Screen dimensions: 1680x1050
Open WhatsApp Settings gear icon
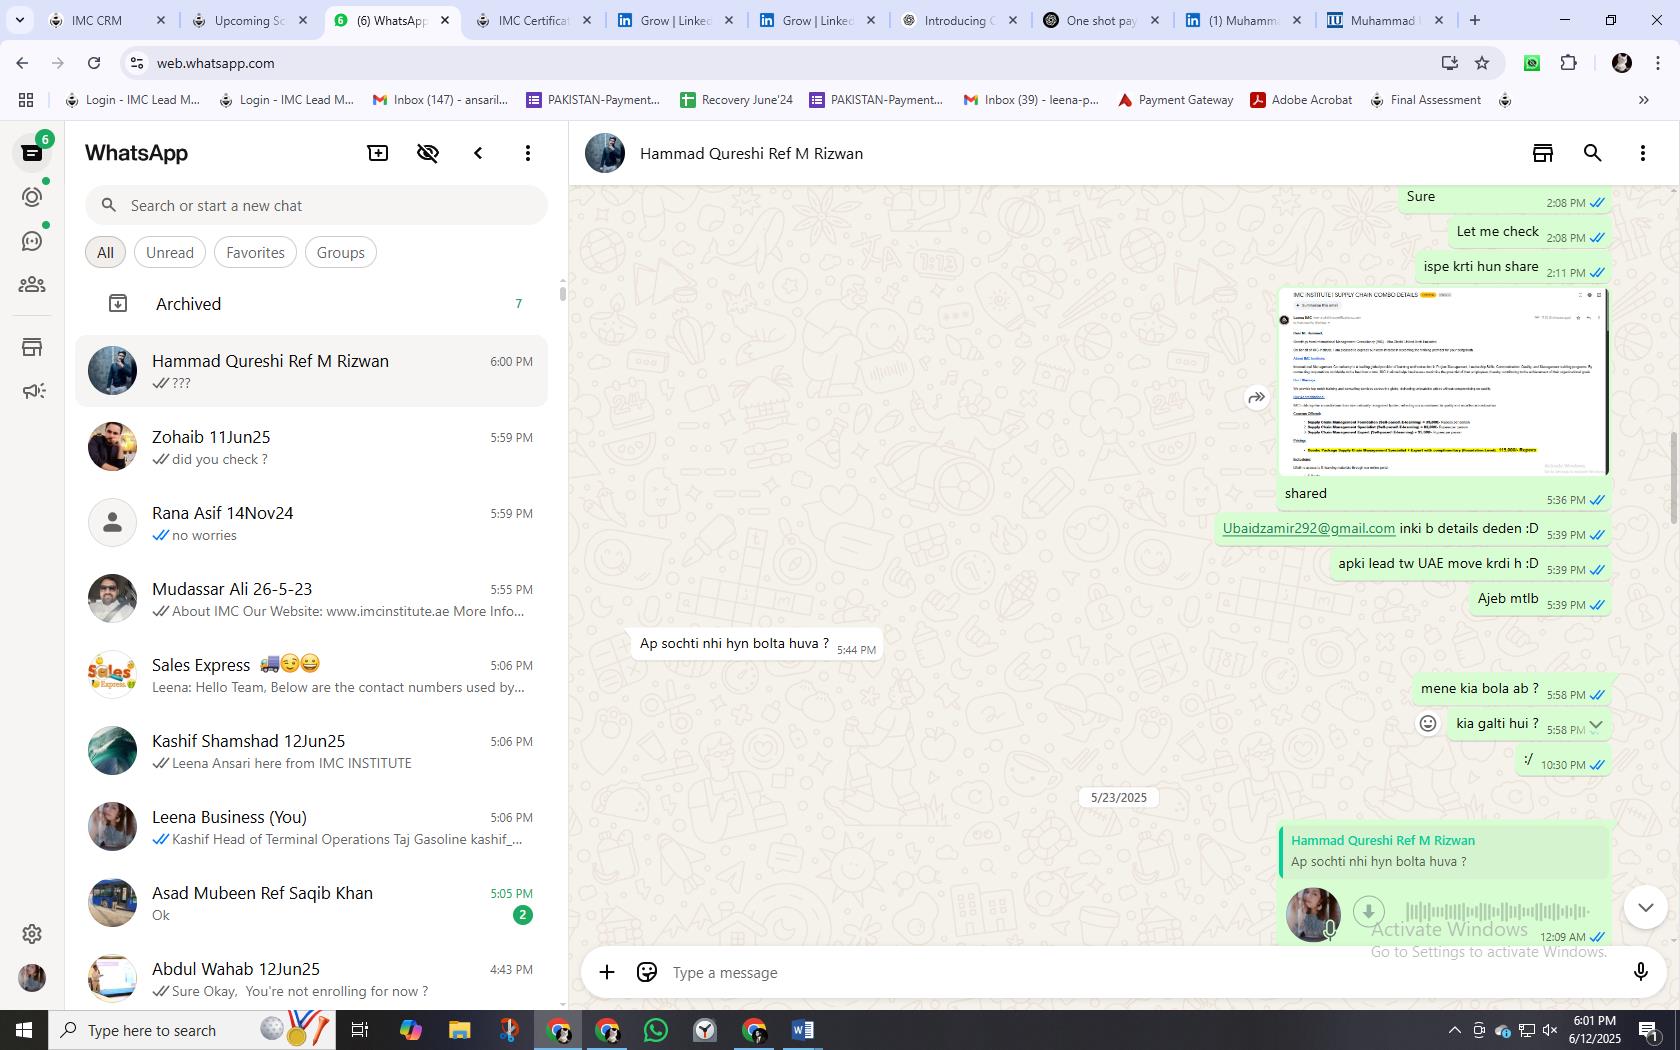[32, 934]
